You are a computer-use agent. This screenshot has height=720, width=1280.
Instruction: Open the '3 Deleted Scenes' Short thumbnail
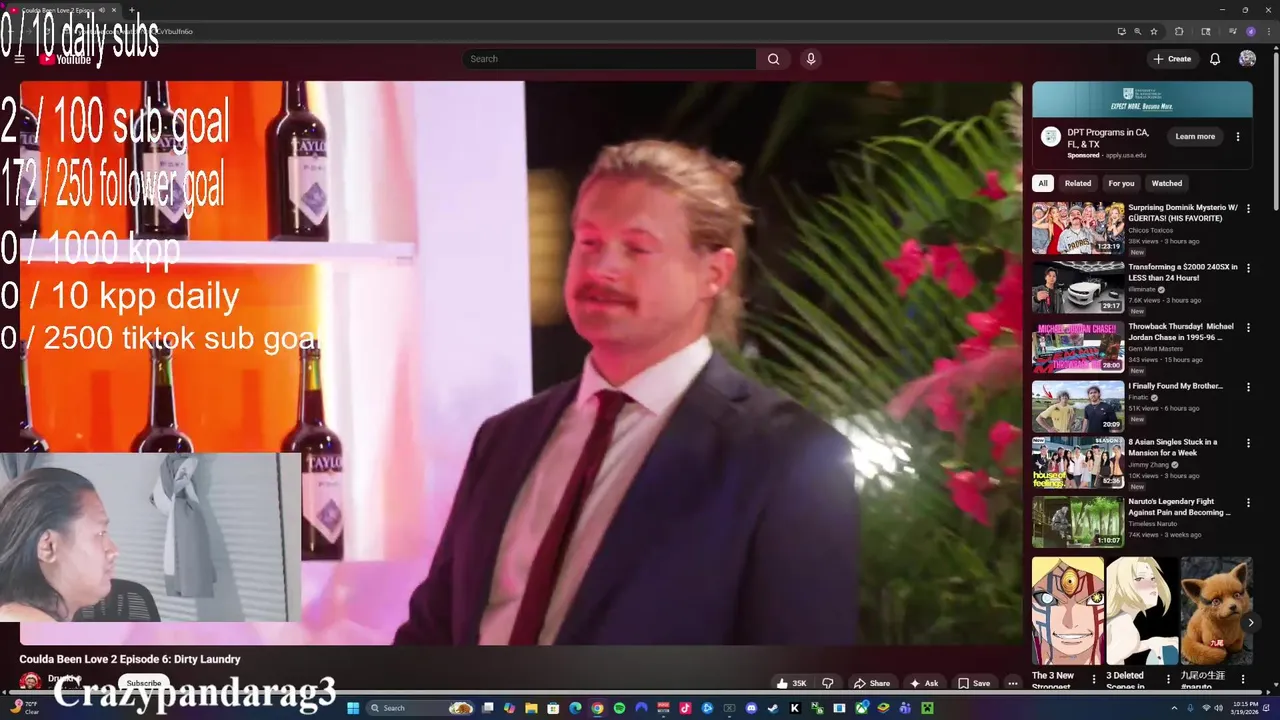tap(1142, 611)
